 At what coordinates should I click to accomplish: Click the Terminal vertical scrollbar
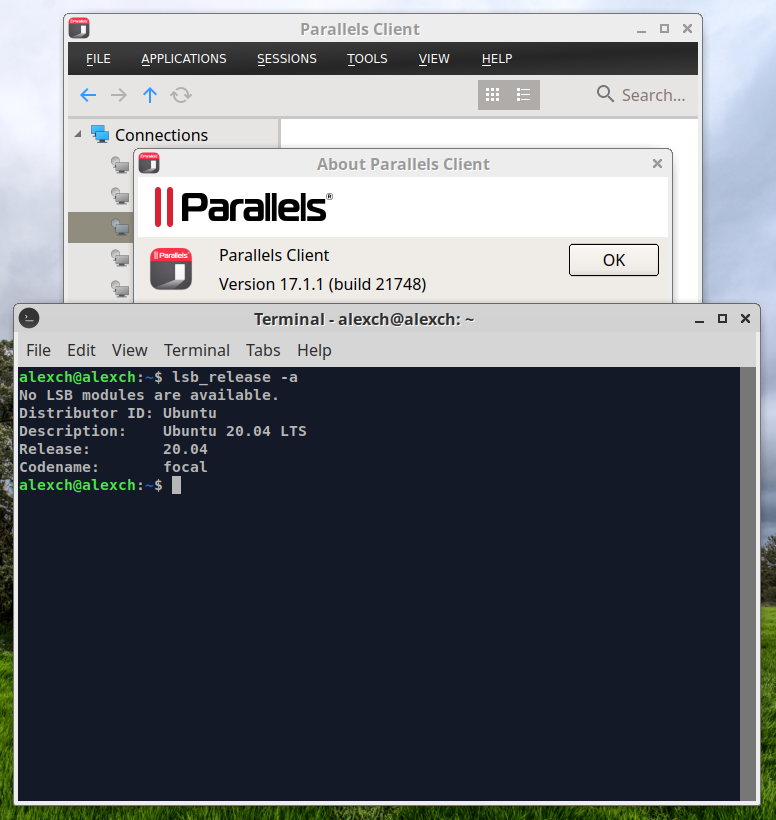pos(748,584)
